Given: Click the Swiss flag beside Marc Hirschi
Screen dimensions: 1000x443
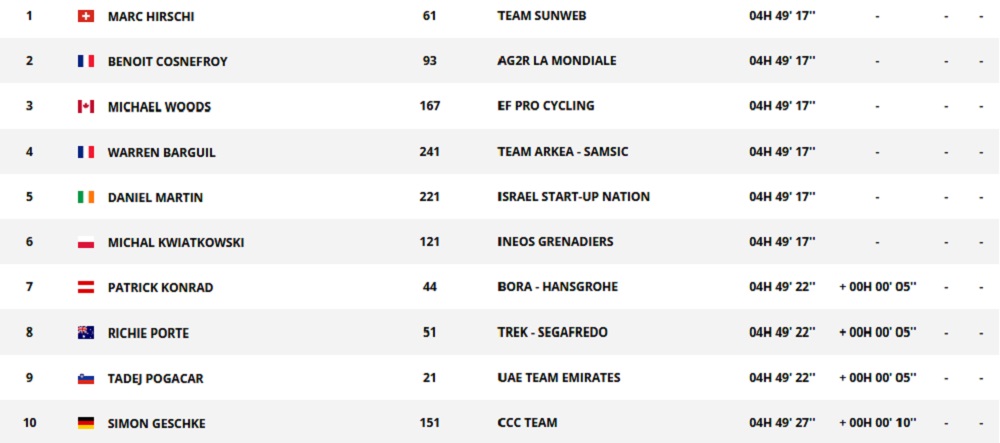Looking at the screenshot, I should (x=86, y=16).
